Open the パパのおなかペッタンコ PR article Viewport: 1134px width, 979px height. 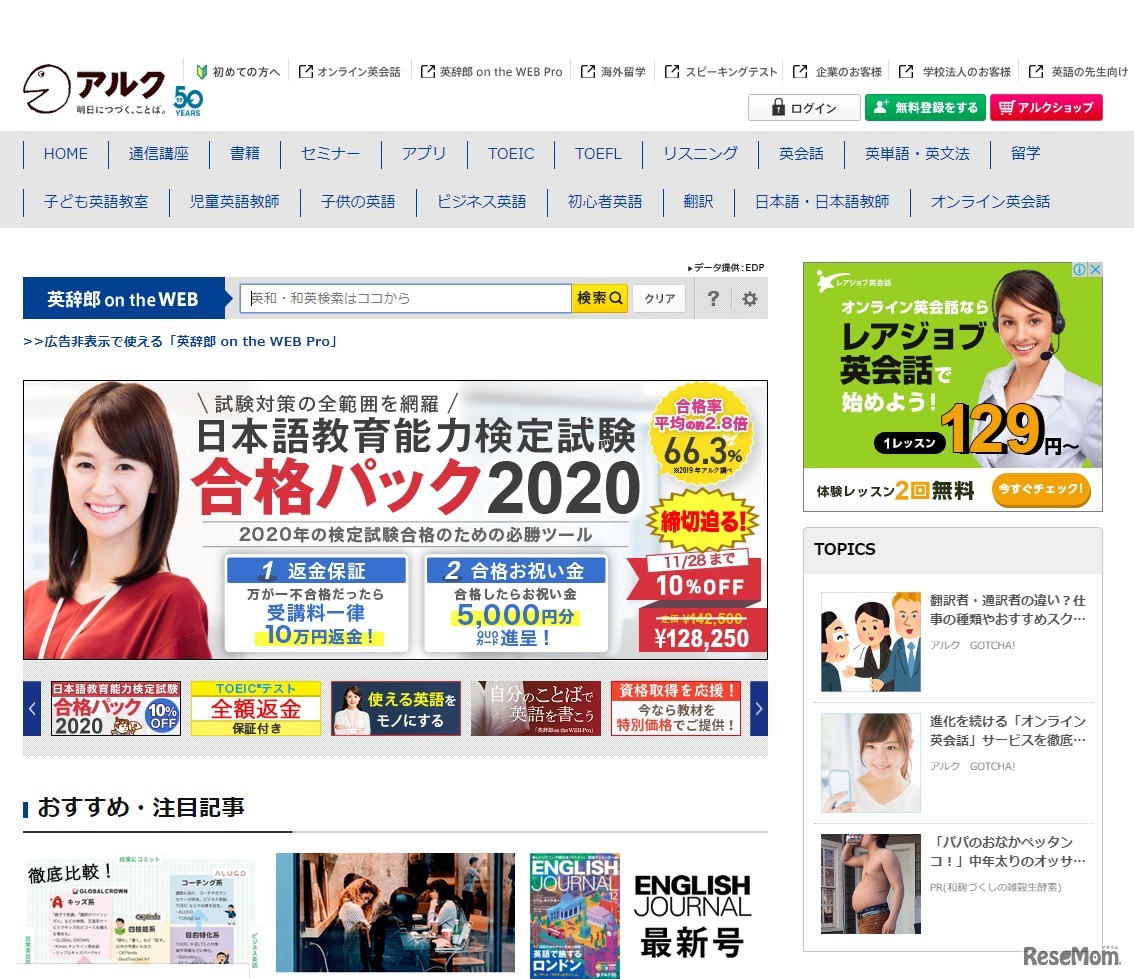click(1007, 851)
